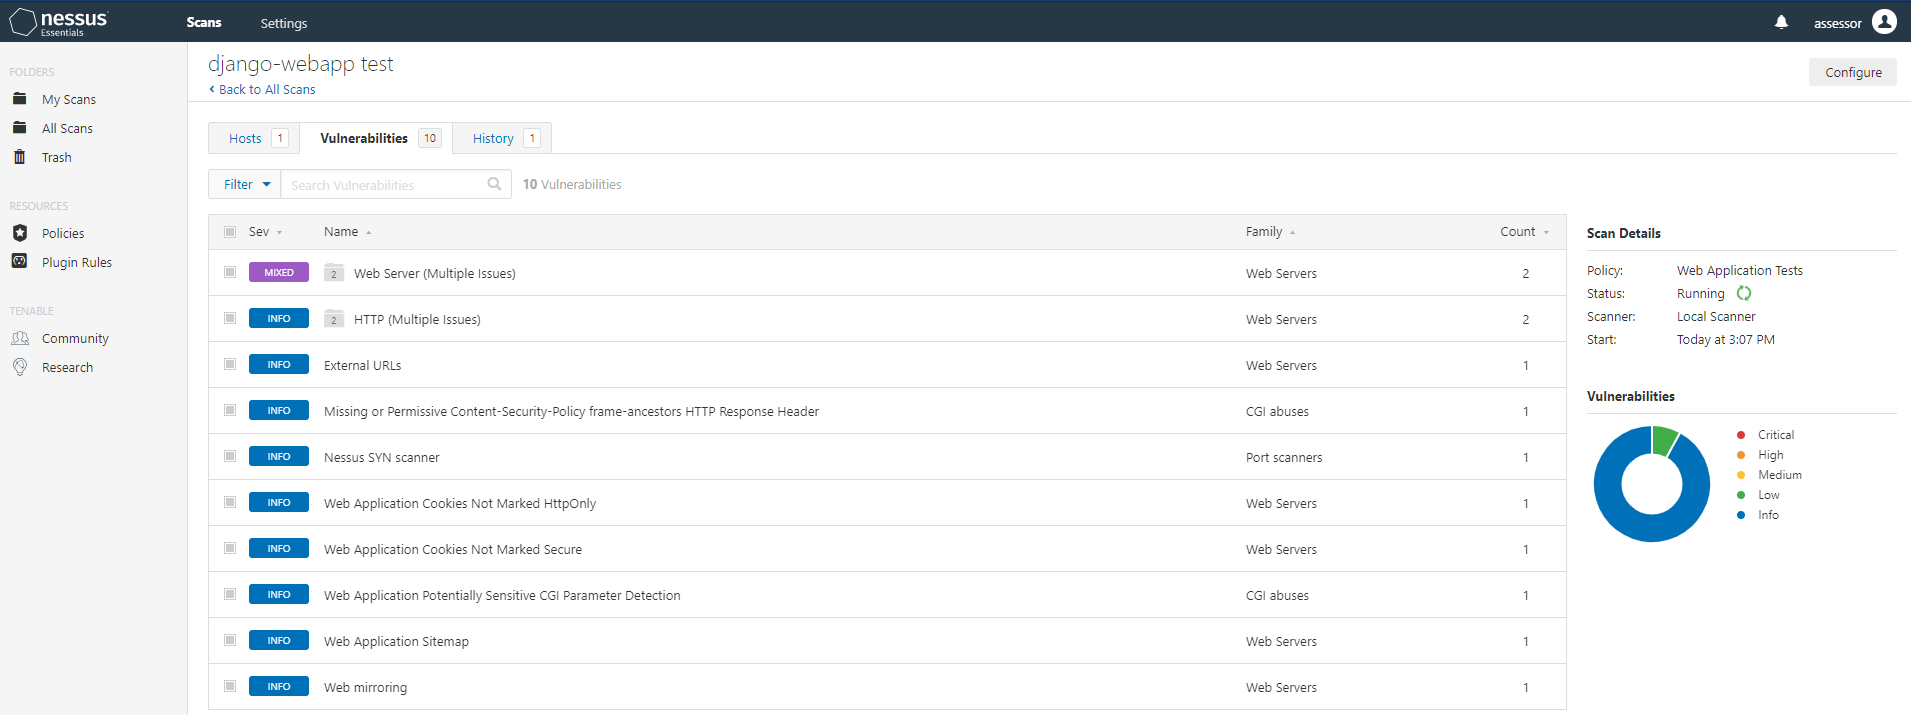Click the MIXED severity badge
This screenshot has width=1911, height=715.
[279, 272]
